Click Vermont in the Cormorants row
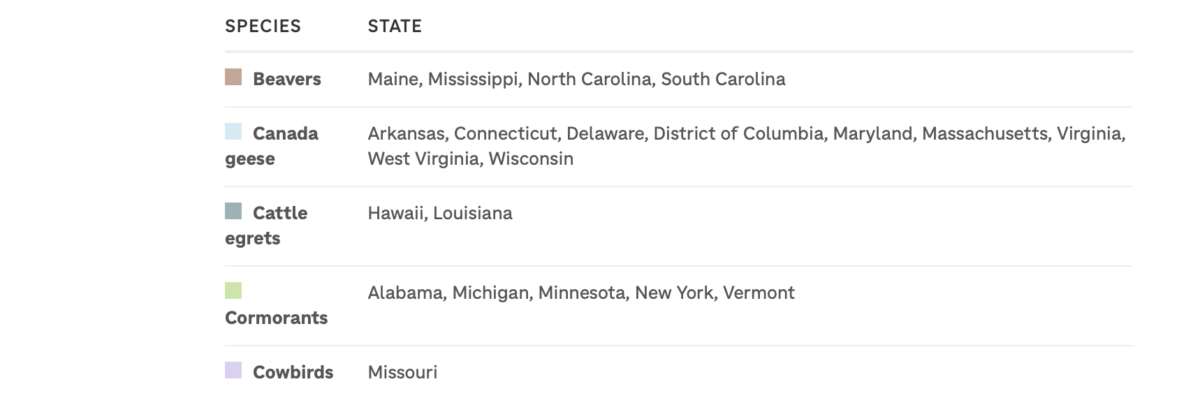This screenshot has width=1200, height=398. (759, 293)
